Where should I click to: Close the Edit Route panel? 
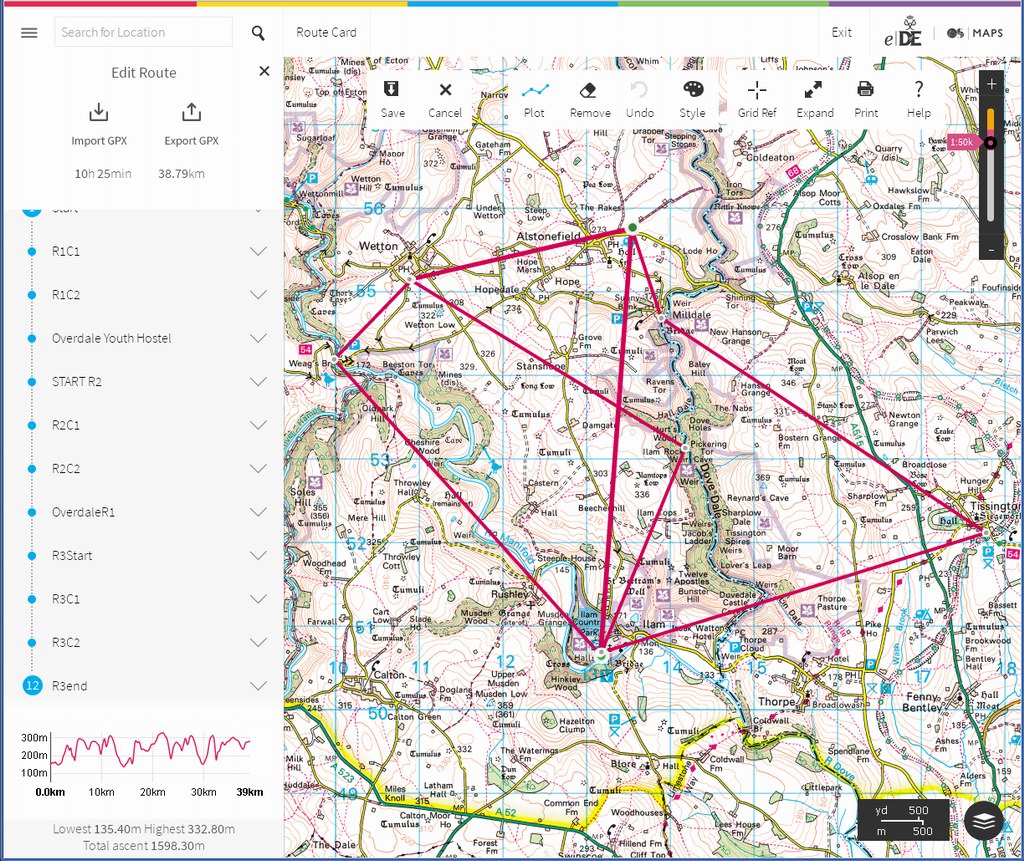click(264, 71)
